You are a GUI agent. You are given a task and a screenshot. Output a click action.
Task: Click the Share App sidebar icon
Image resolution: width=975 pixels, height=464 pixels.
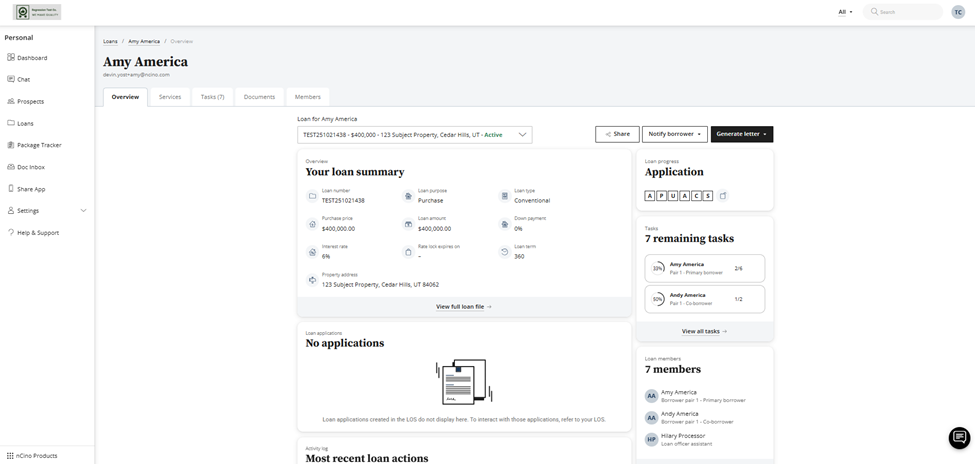pyautogui.click(x=10, y=189)
